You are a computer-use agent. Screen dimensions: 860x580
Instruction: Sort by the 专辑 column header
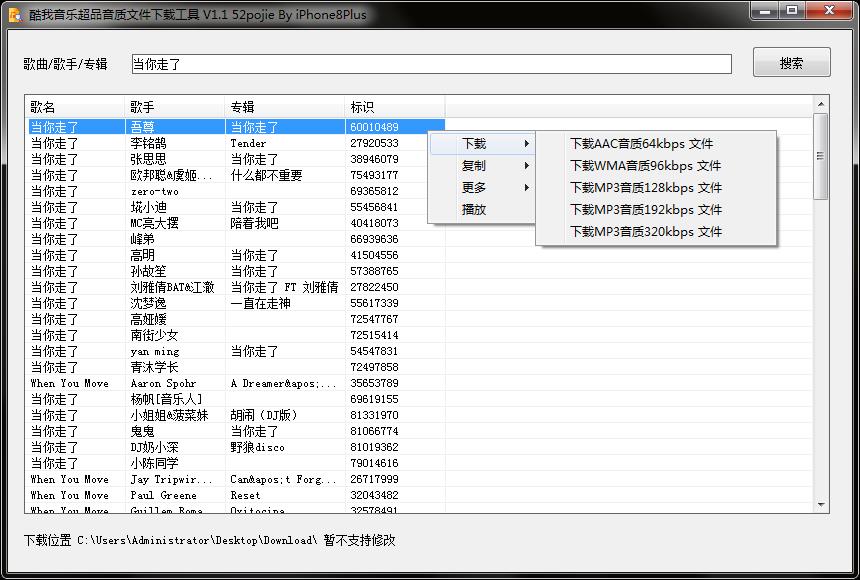285,107
